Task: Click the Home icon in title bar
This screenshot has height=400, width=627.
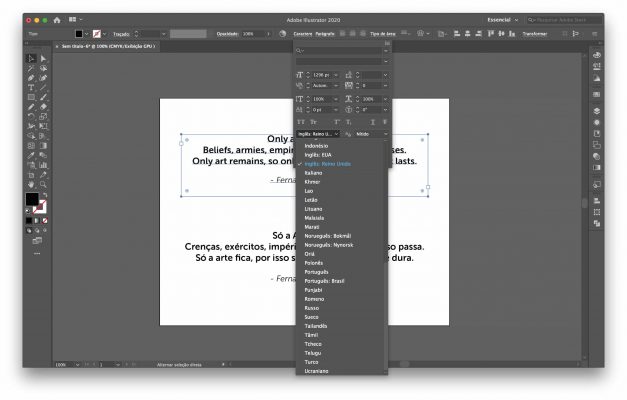Action: [x=57, y=20]
